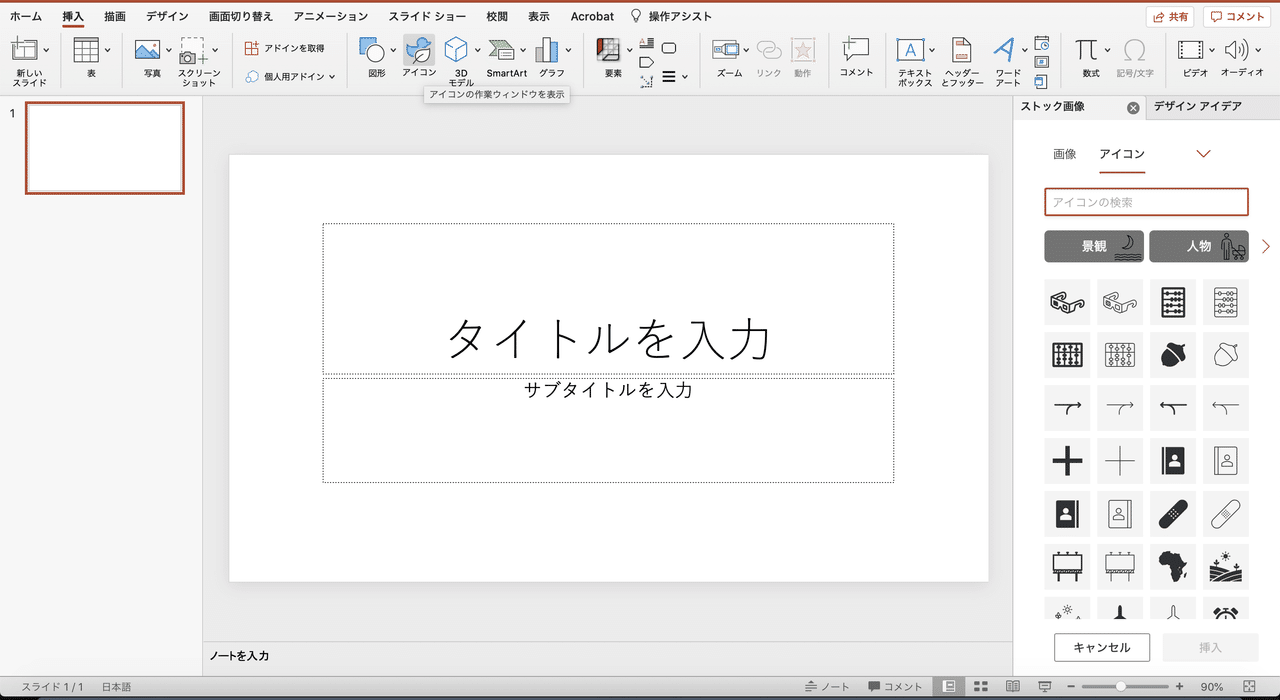
Task: Select the outline acorn icon
Action: (1226, 354)
